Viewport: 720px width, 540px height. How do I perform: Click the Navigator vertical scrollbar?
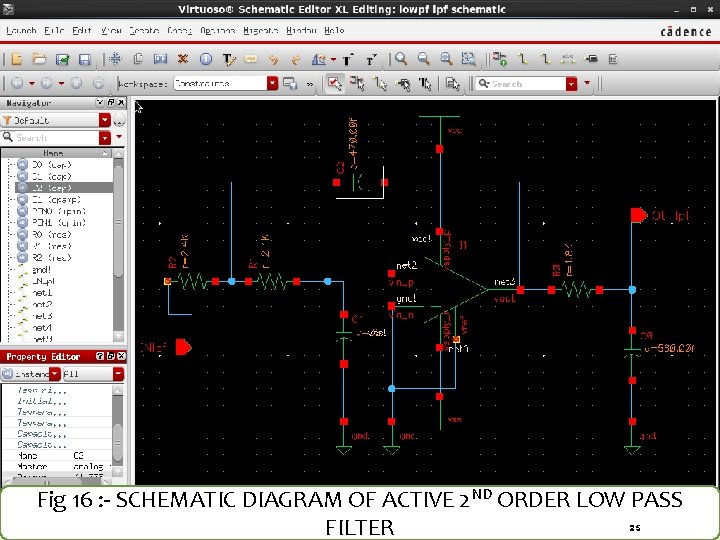(118, 245)
